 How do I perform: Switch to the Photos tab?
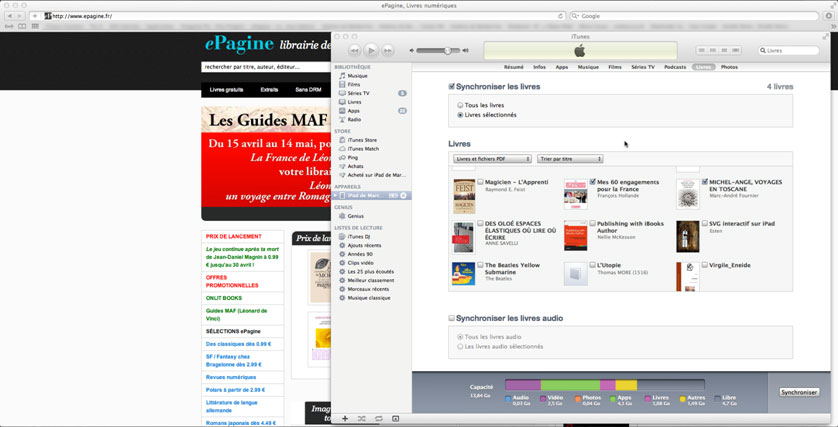[x=729, y=67]
